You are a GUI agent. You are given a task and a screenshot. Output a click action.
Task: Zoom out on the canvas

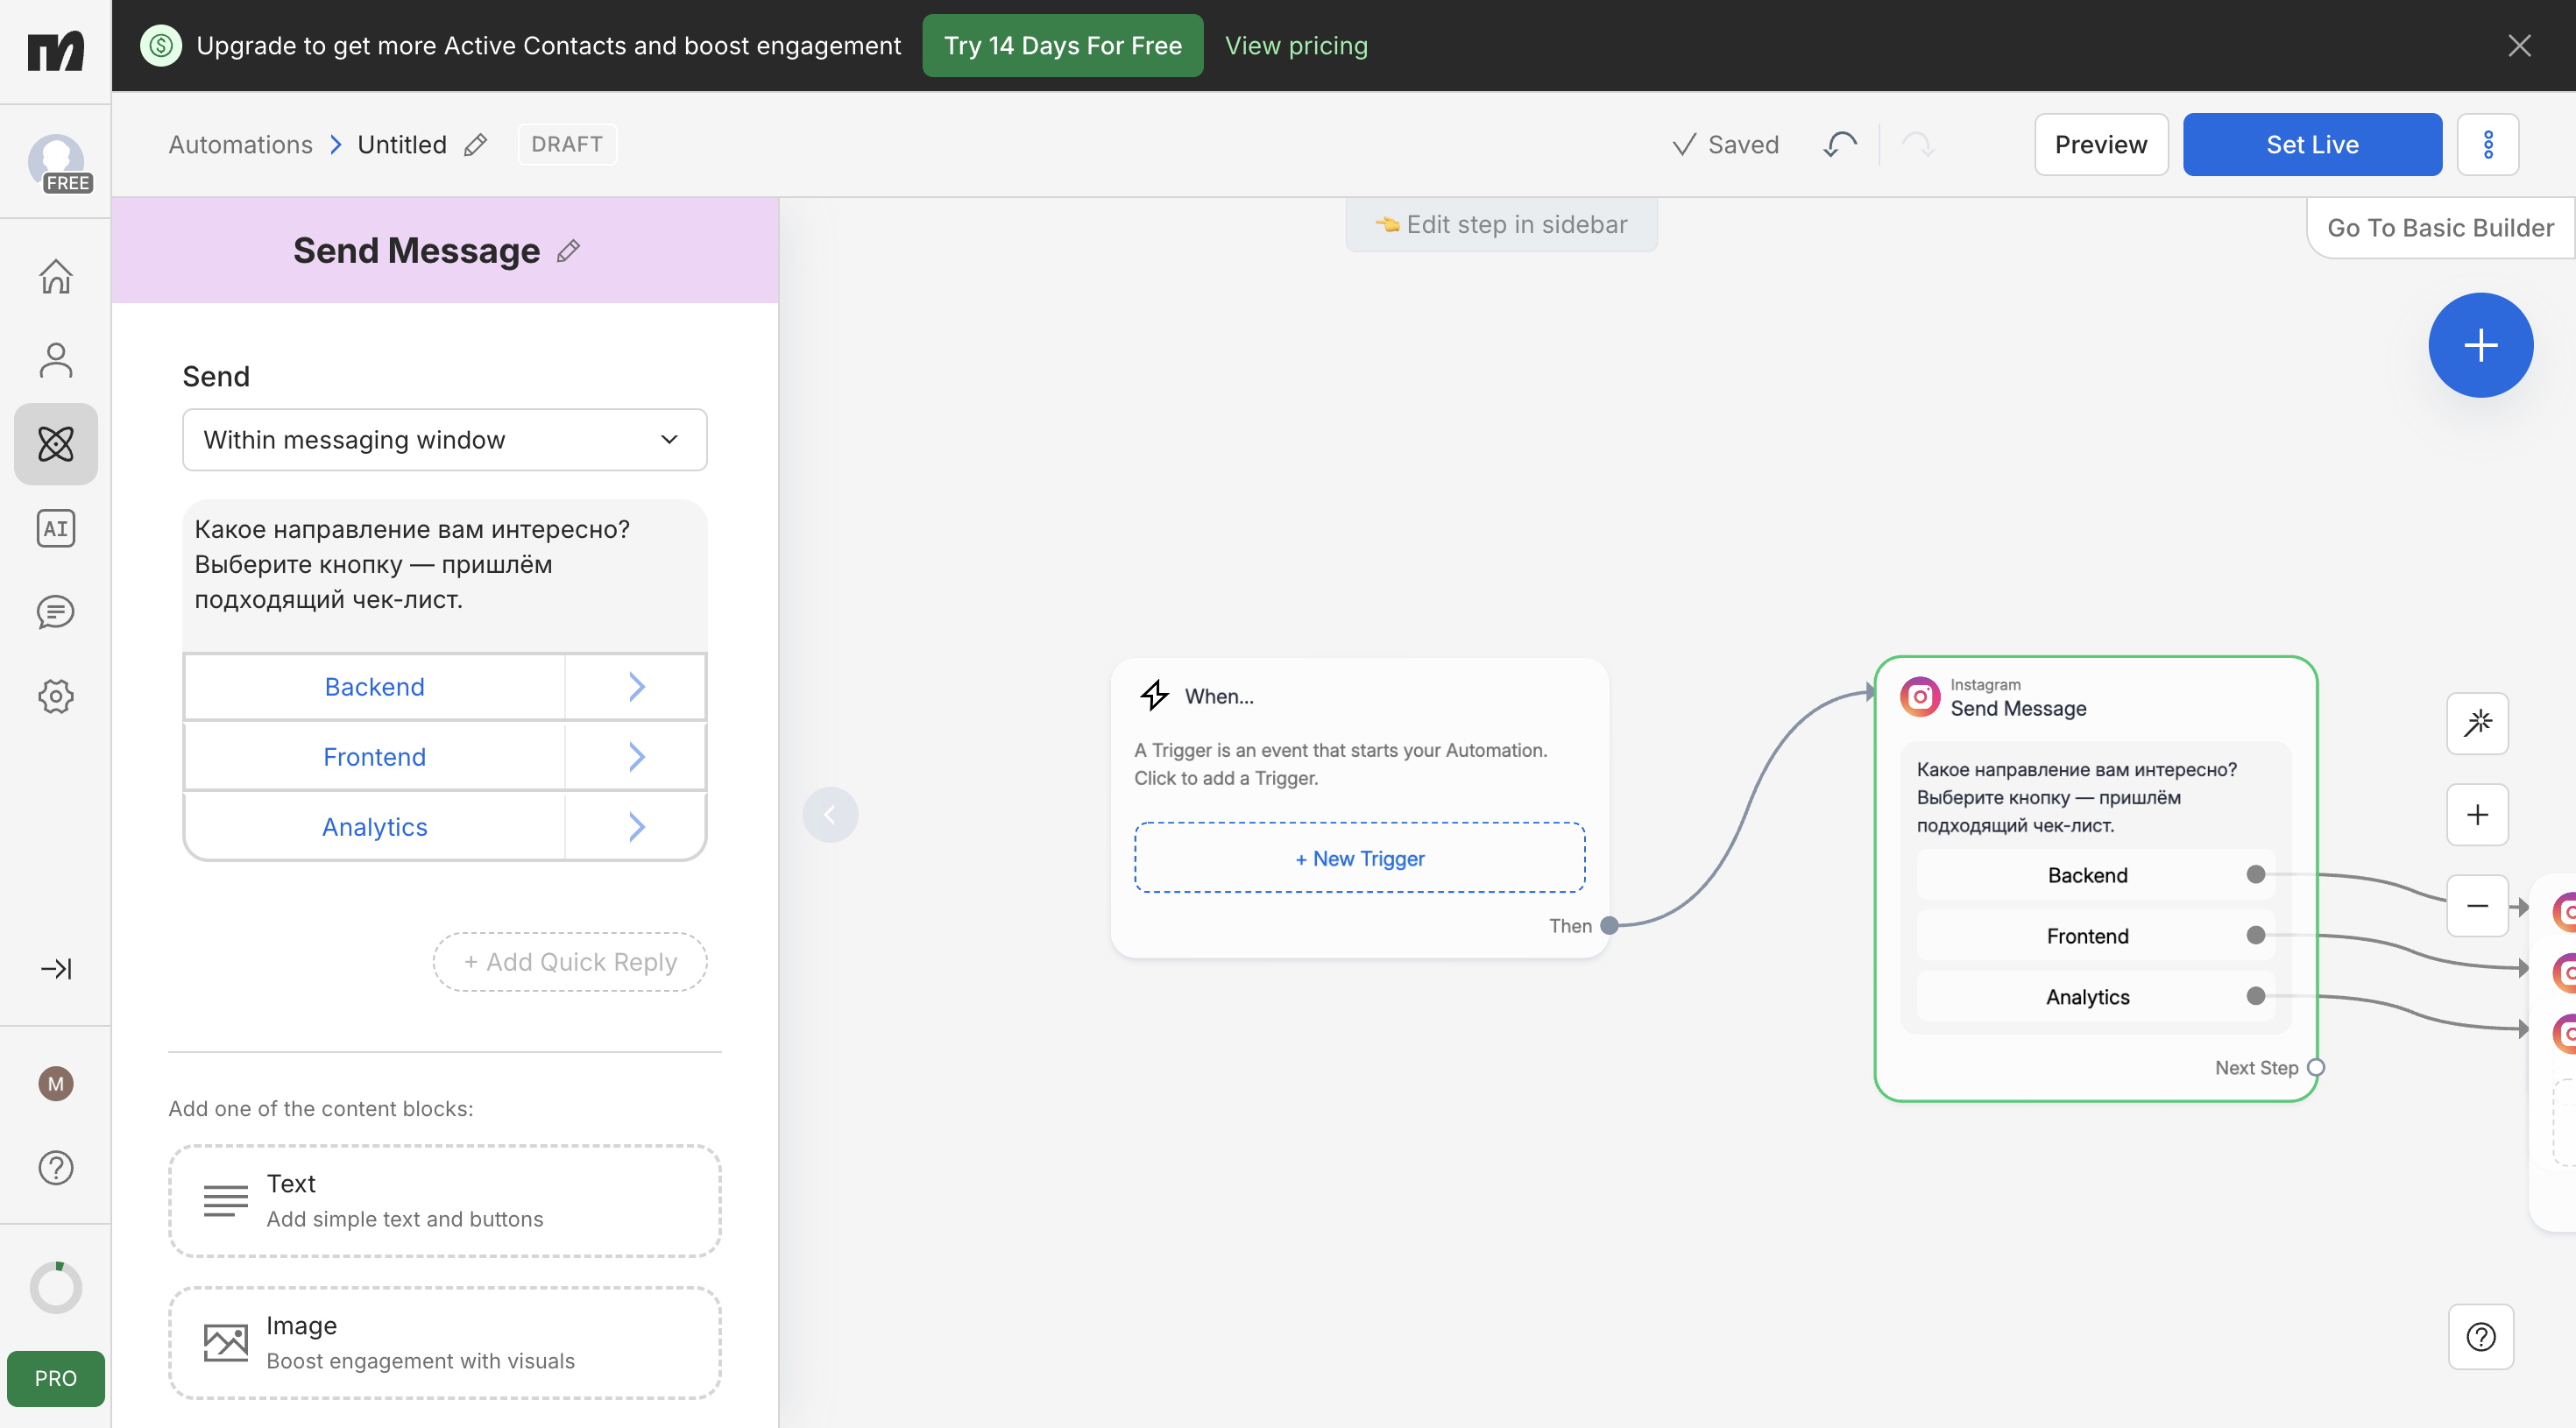(x=2478, y=906)
